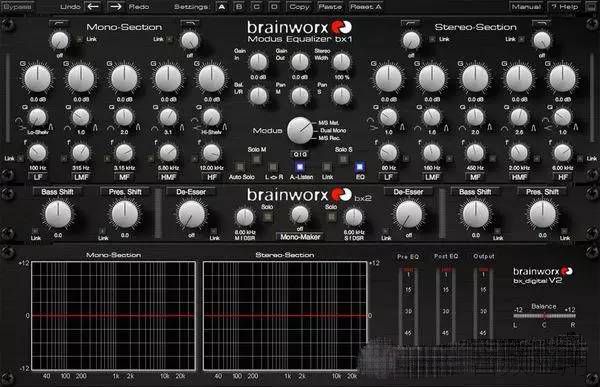600x387 pixels.
Task: Click the Balance meter strip
Action: (544, 316)
